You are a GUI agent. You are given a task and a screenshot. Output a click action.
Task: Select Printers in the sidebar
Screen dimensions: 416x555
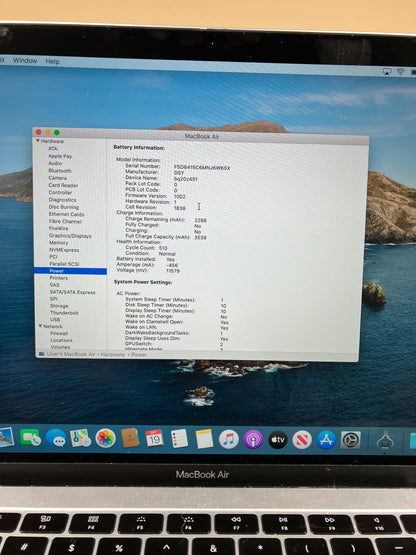[x=59, y=278]
